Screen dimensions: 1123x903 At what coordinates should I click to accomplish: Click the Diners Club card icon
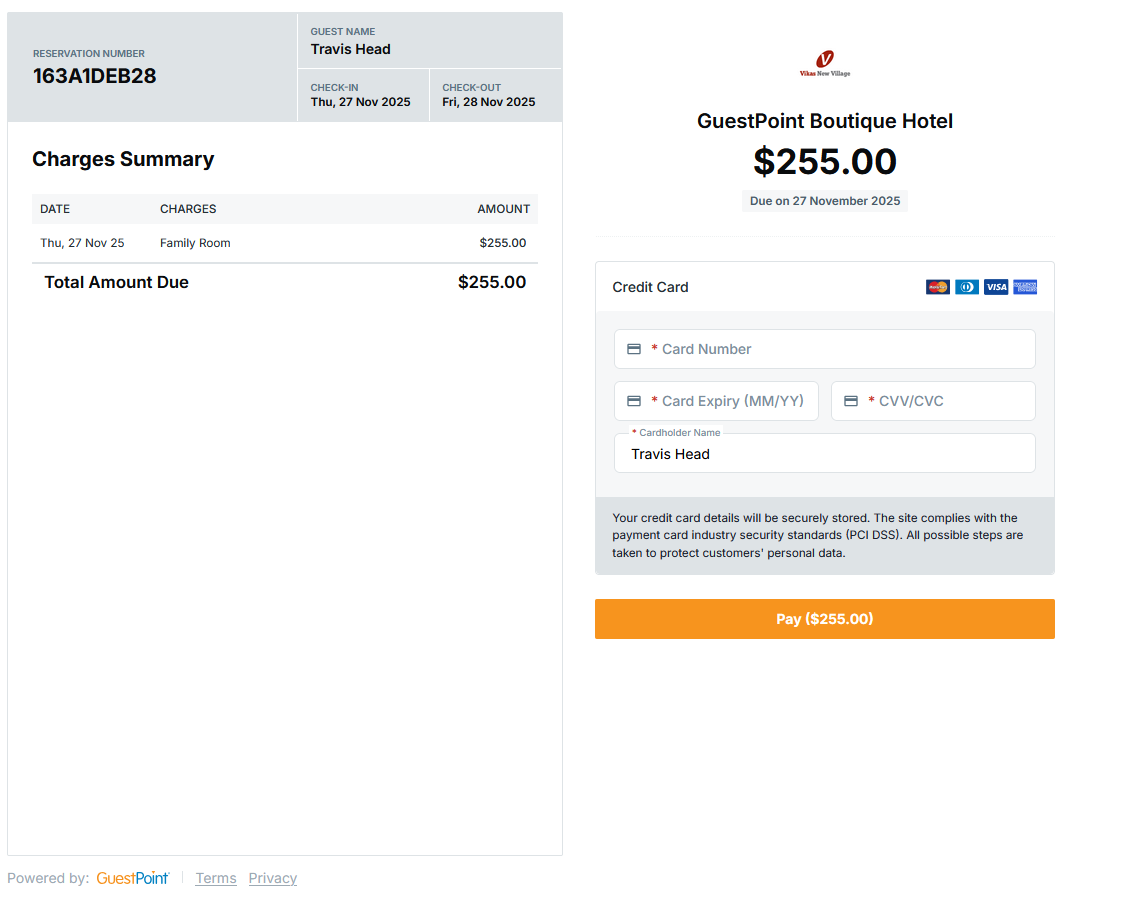click(967, 287)
